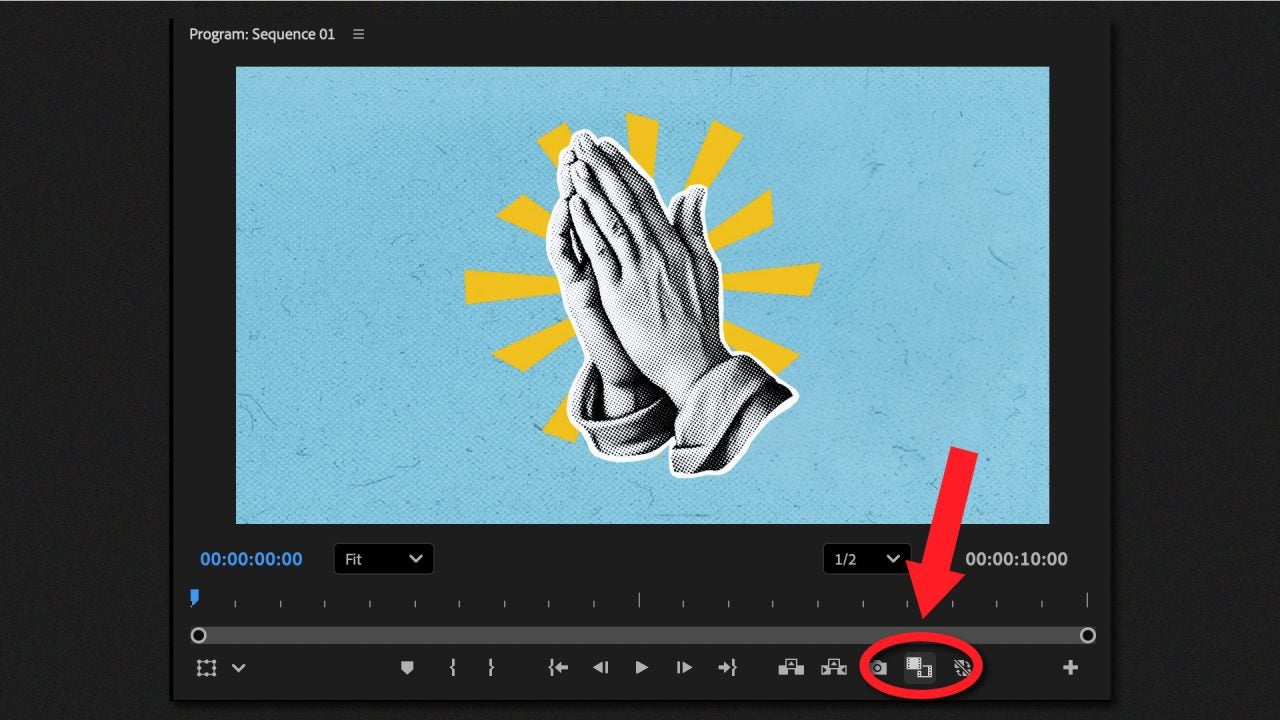This screenshot has width=1280, height=720.
Task: Click the Extract icon
Action: [x=834, y=667]
